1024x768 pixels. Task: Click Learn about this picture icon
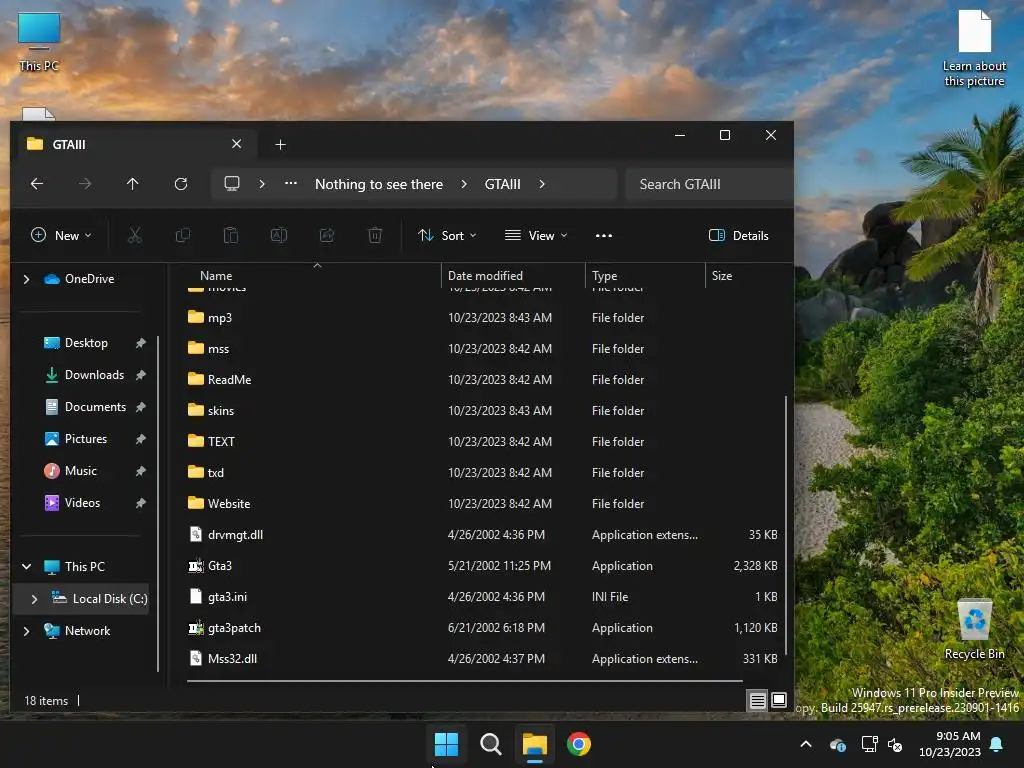click(x=974, y=48)
